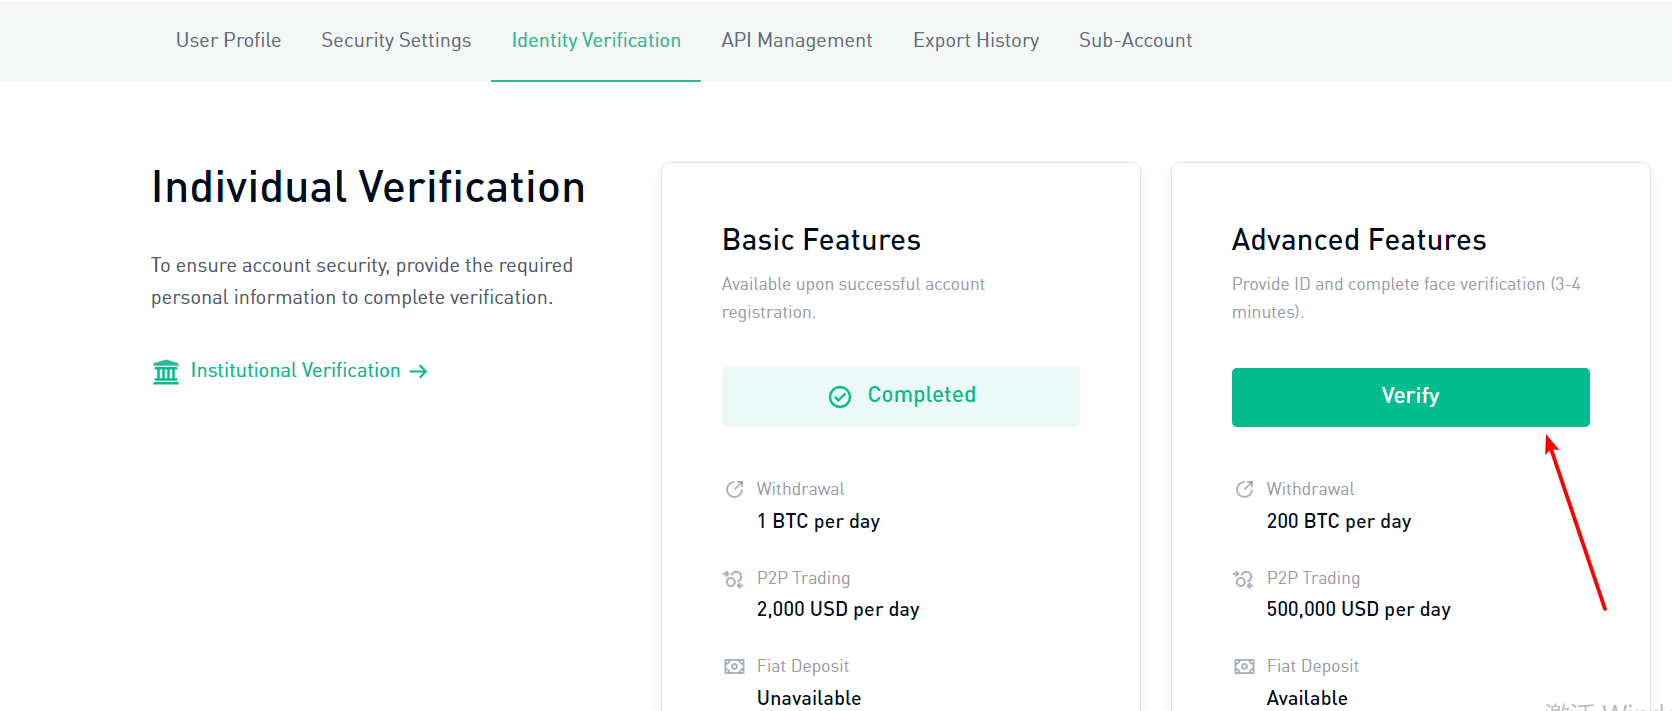The image size is (1672, 711).
Task: Click the 'Unavailable' fiat deposit text
Action: pos(809,698)
